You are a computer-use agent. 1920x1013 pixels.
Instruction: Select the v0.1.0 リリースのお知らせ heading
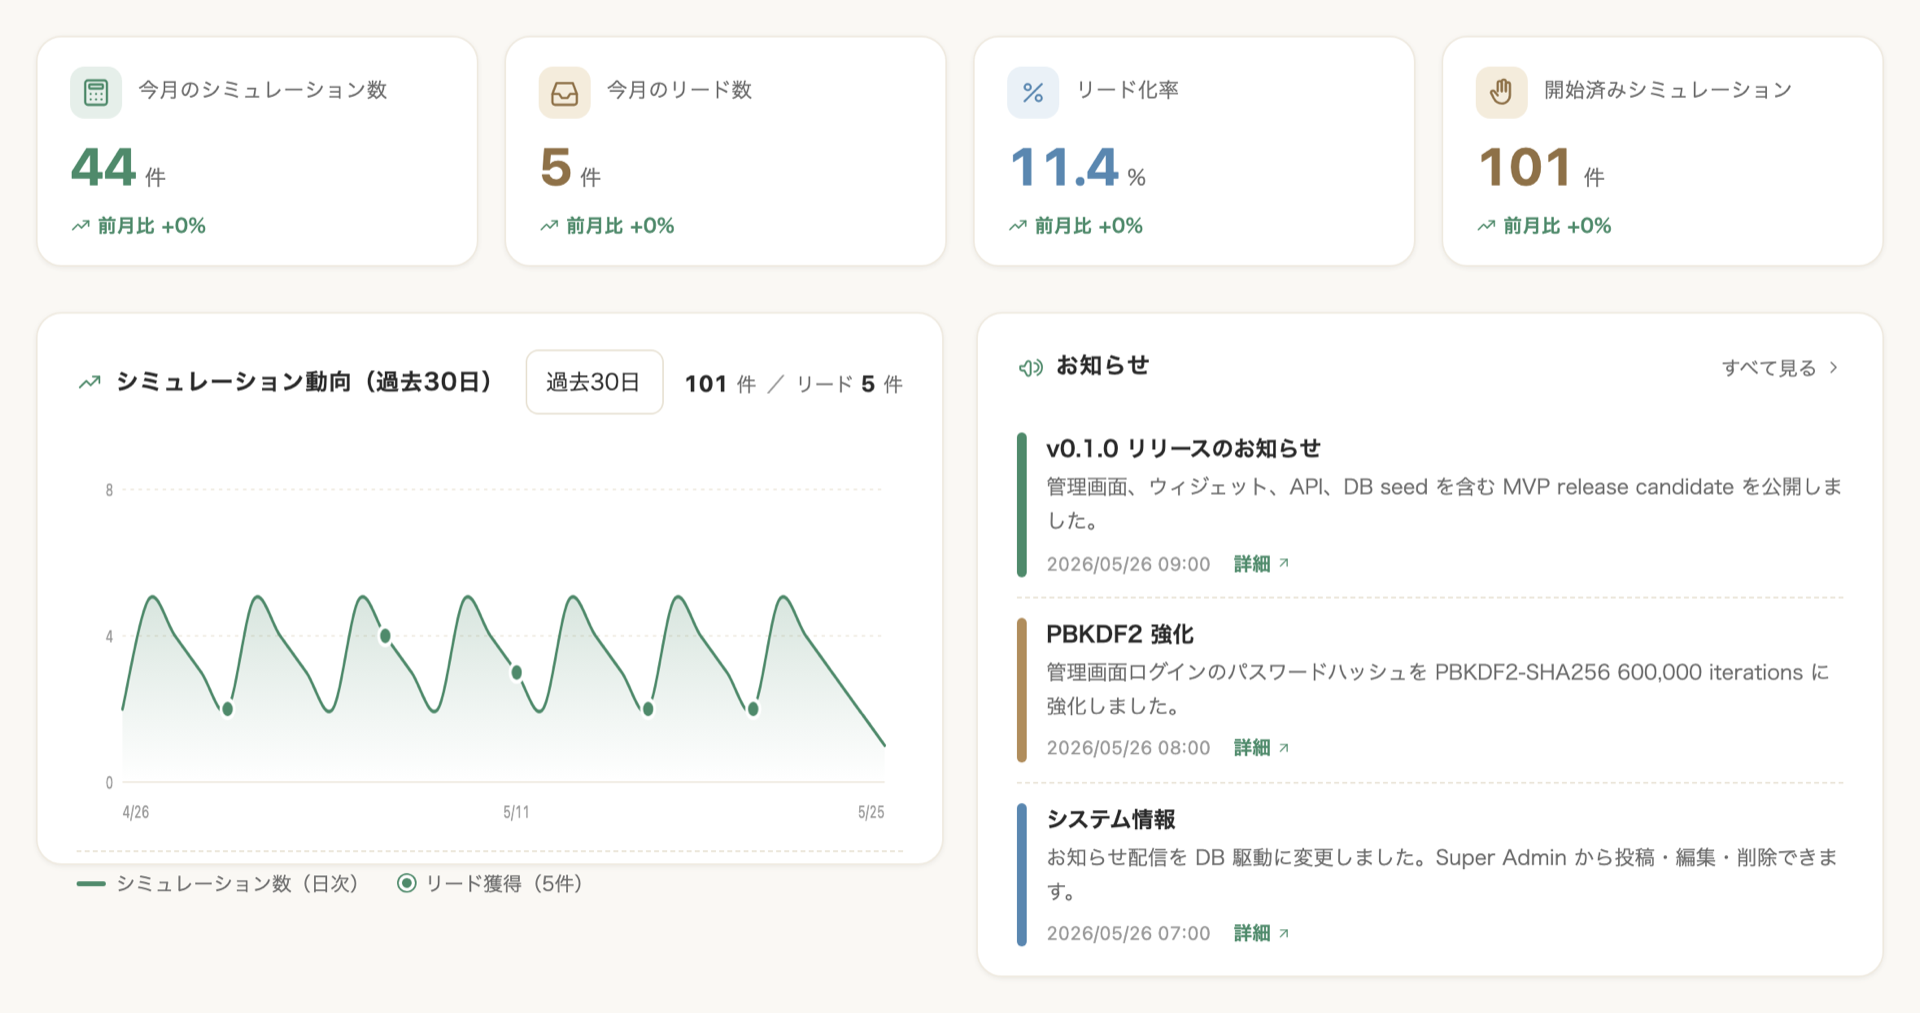(1183, 449)
